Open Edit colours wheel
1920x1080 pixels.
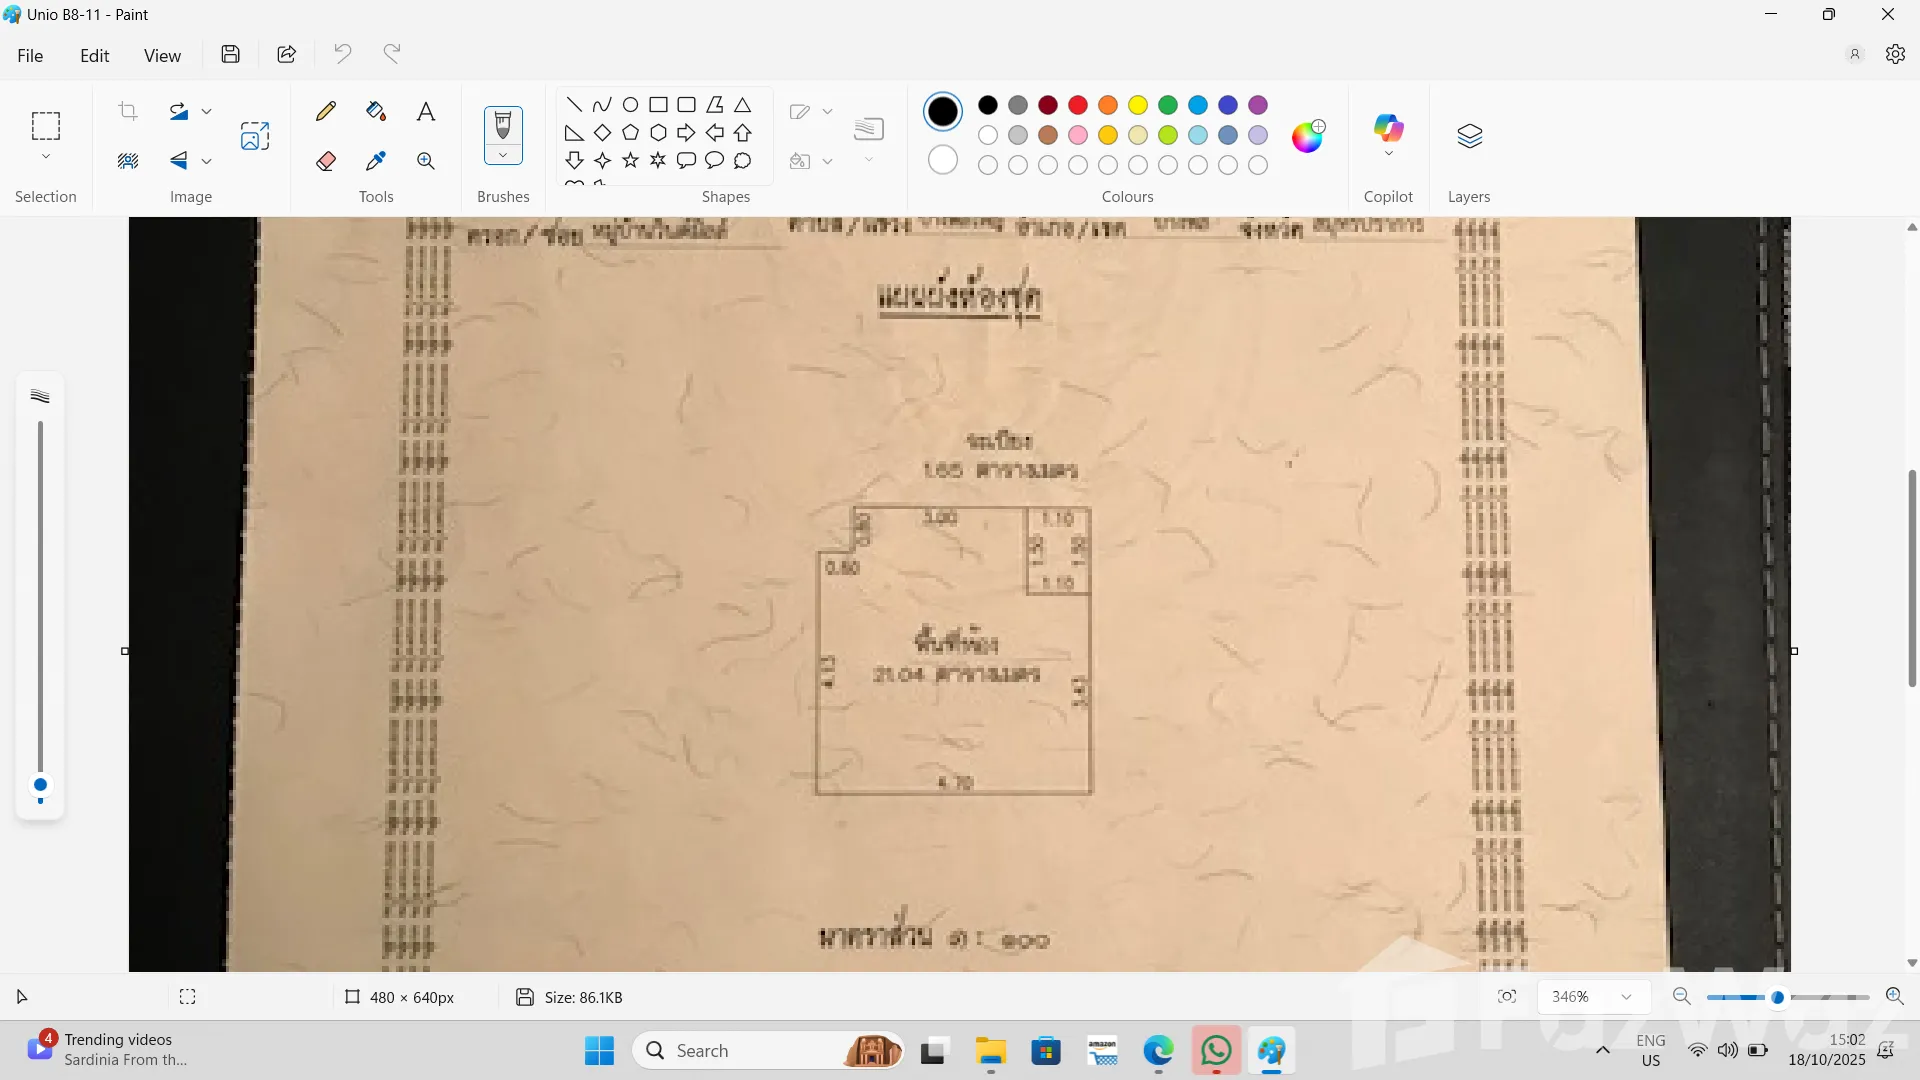(1308, 136)
